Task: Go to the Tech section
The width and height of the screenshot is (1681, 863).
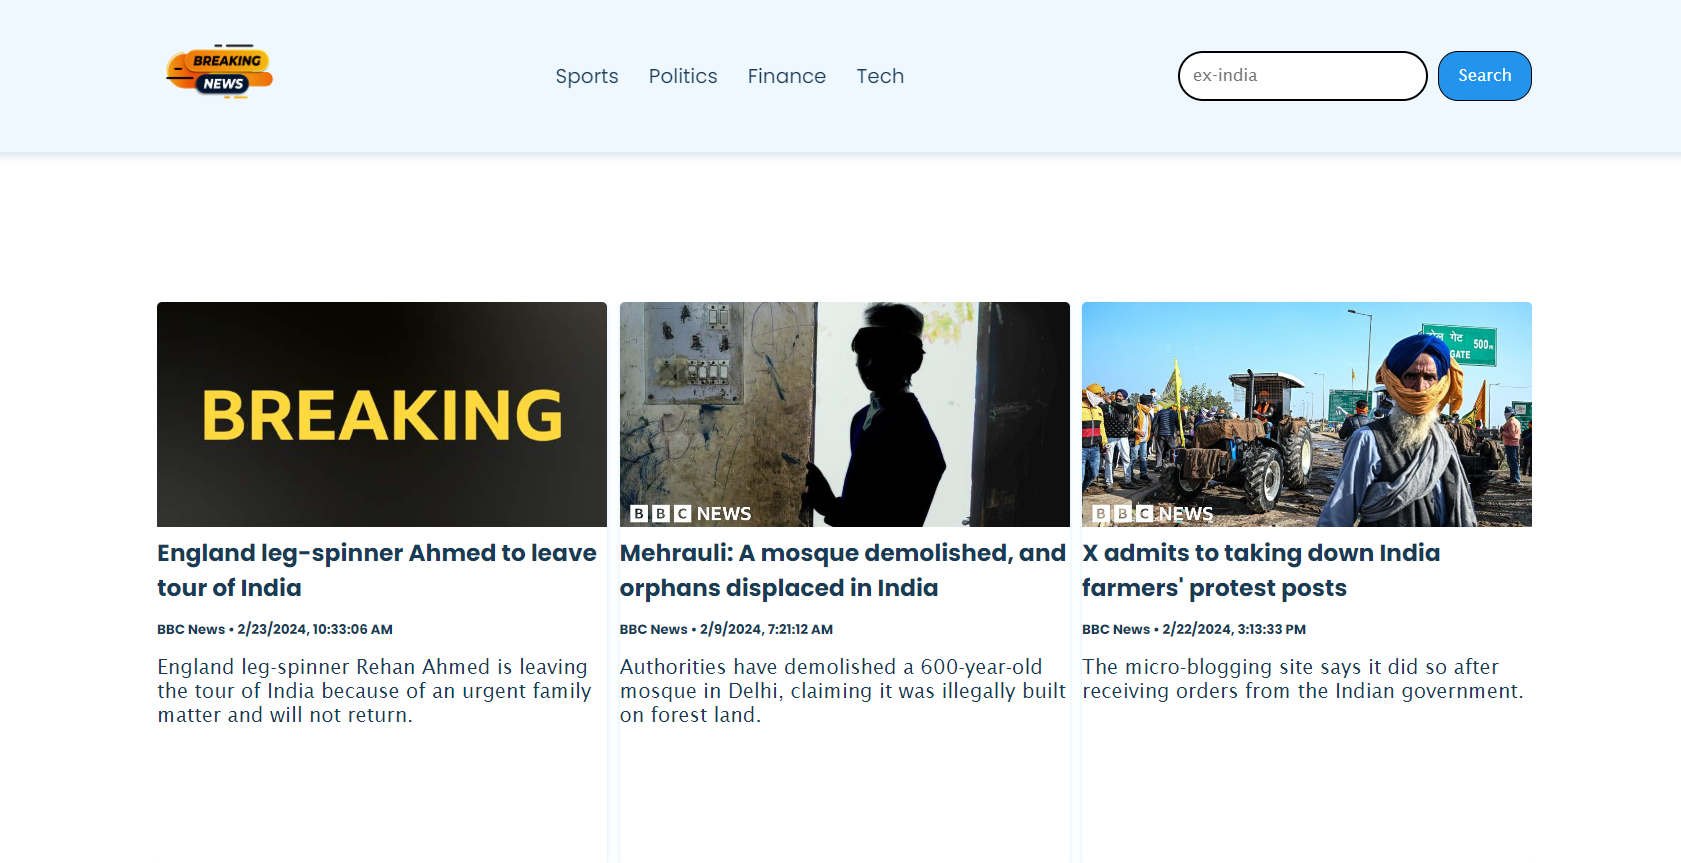Action: coord(879,76)
